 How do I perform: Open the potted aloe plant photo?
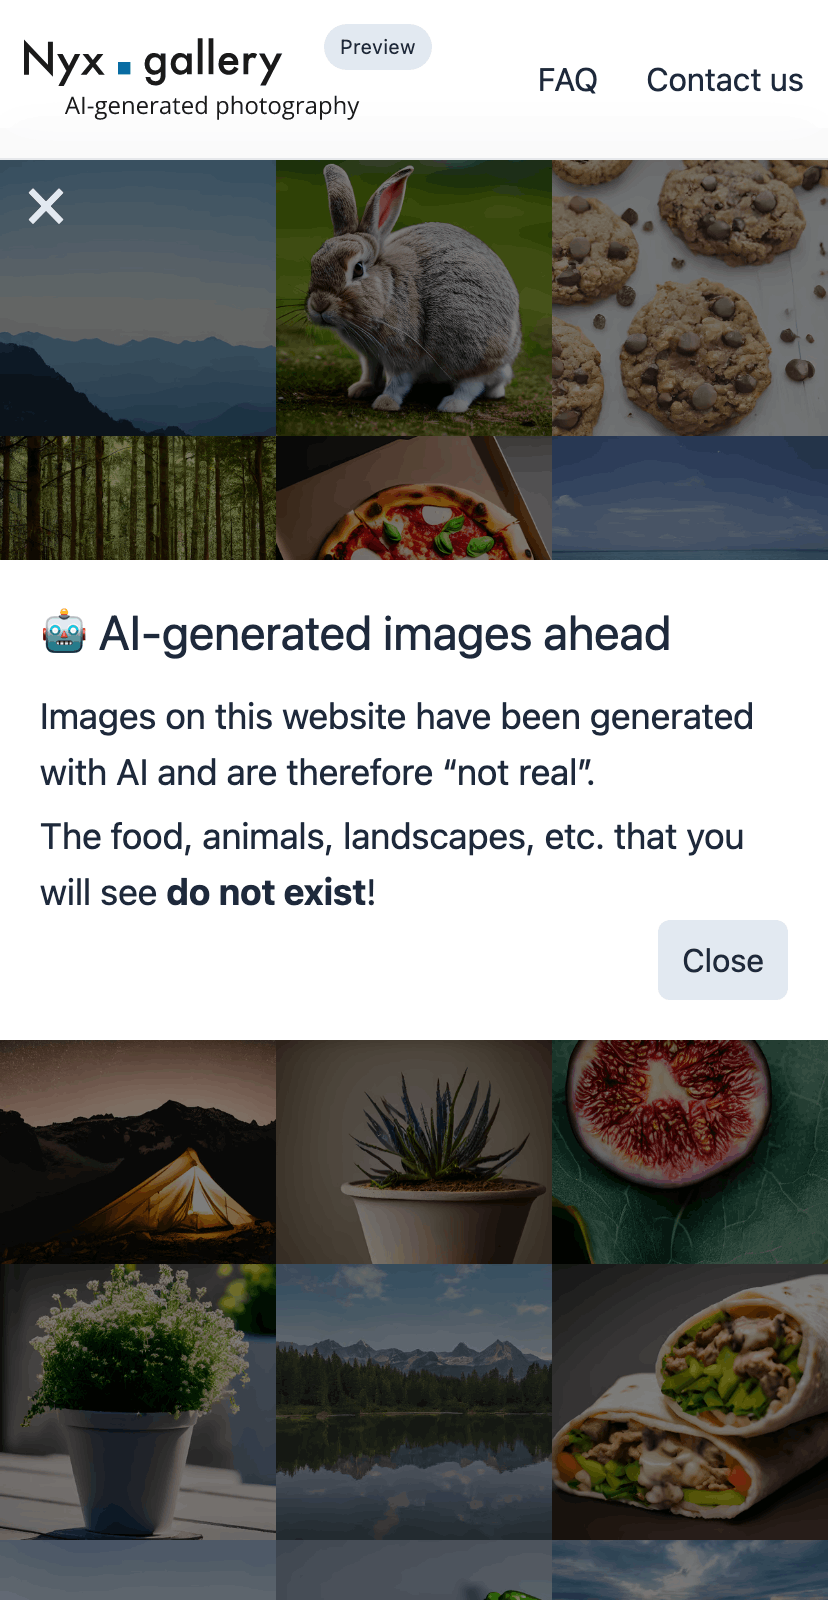tap(414, 1152)
